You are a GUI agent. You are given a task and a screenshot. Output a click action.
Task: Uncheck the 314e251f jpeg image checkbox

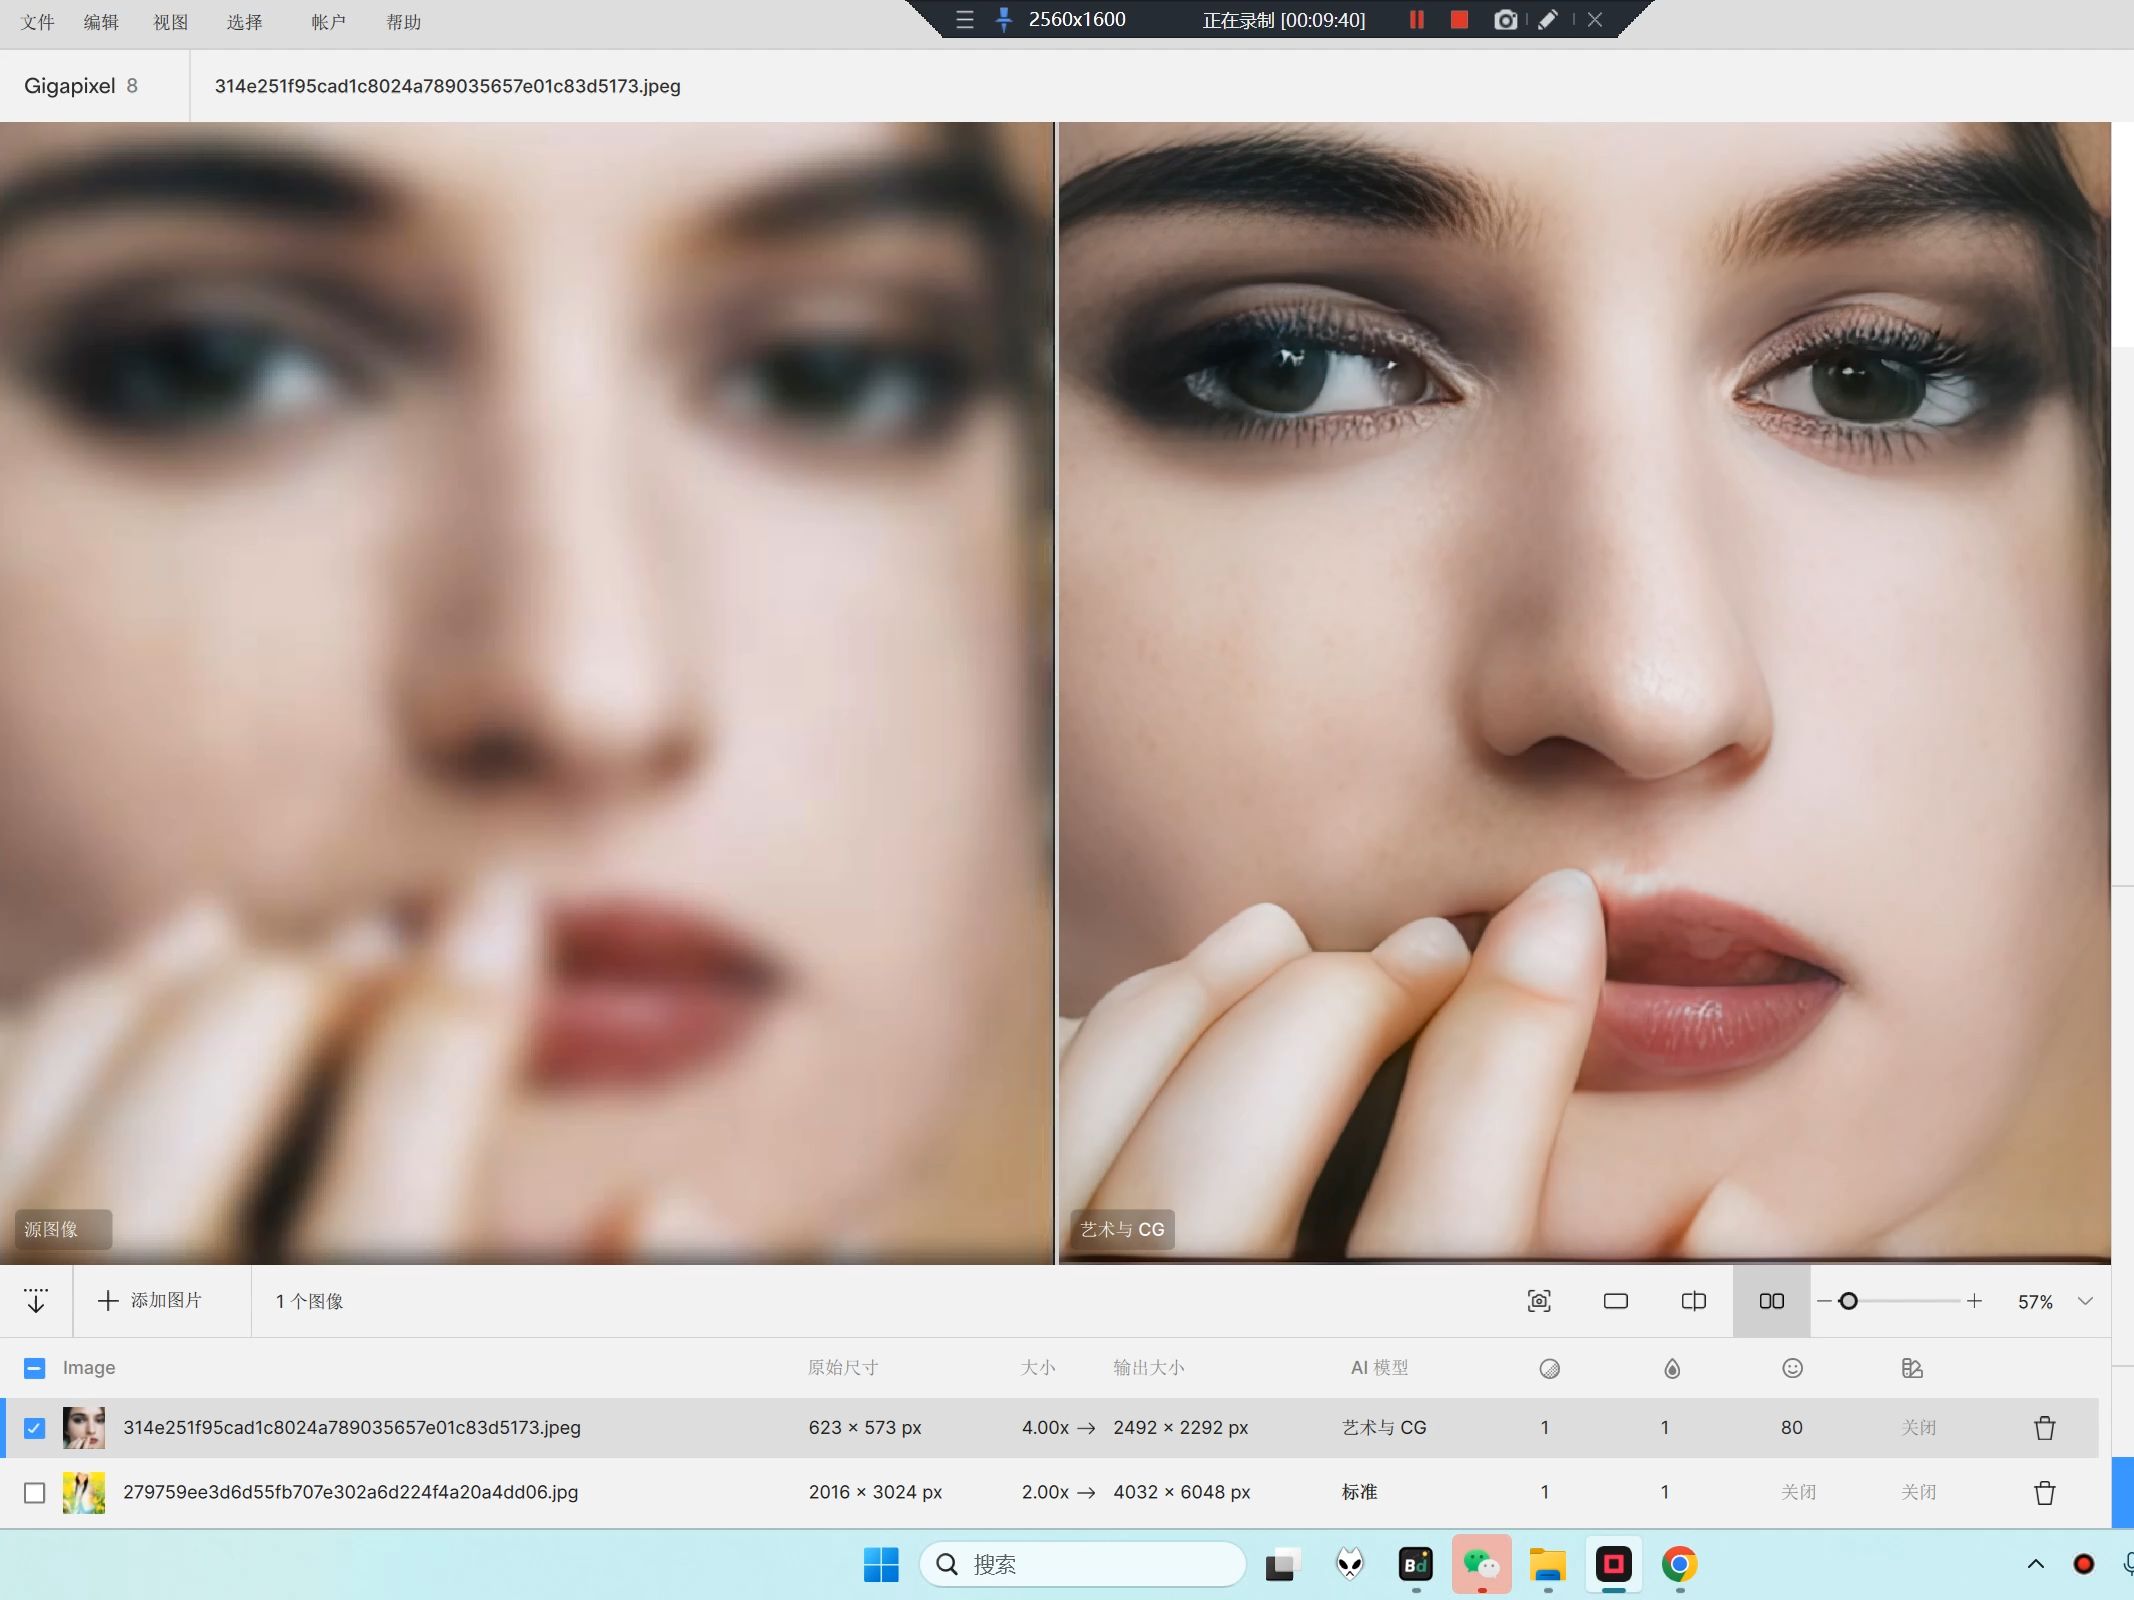[x=34, y=1428]
